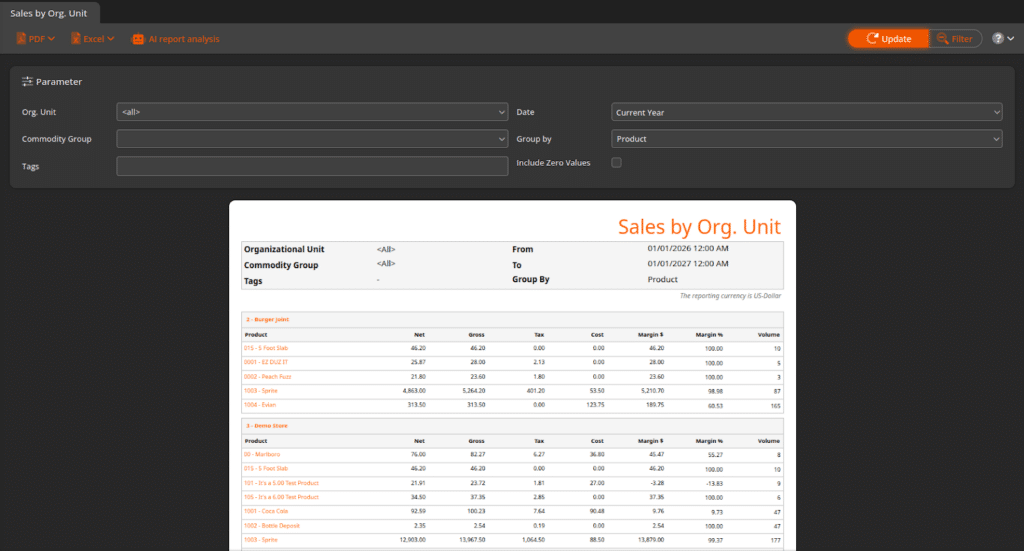Click the Filter magnifier icon
The image size is (1024, 551).
point(941,39)
